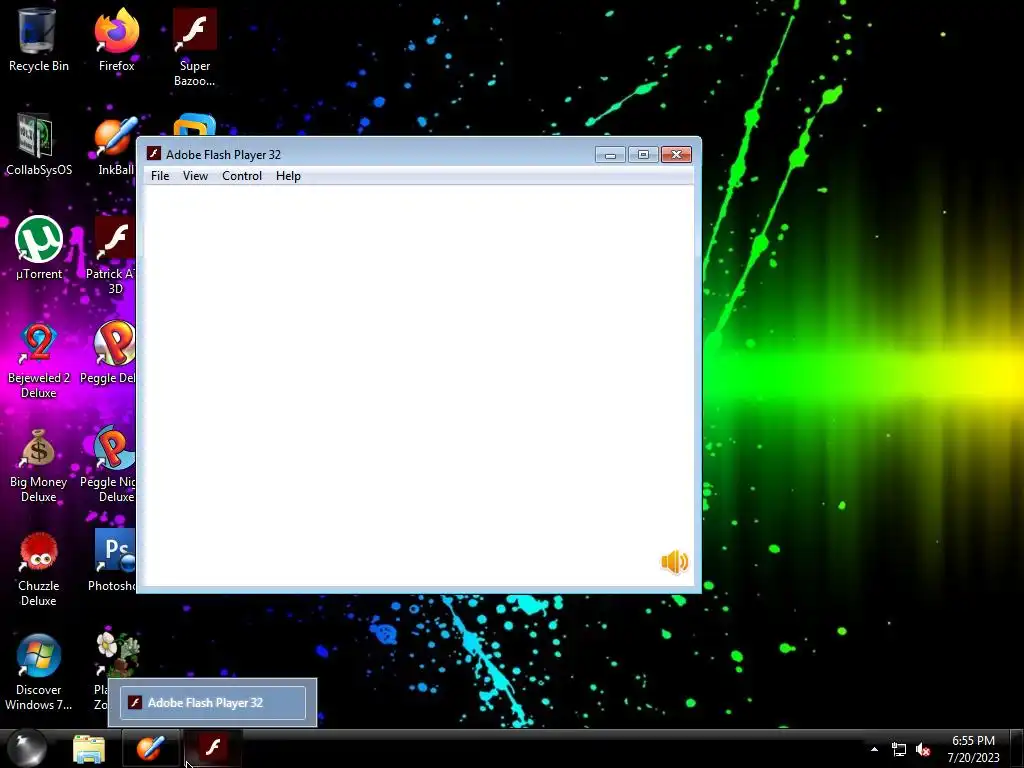Select the µTorrent desktop shortcut
This screenshot has height=768, width=1024.
click(x=39, y=248)
